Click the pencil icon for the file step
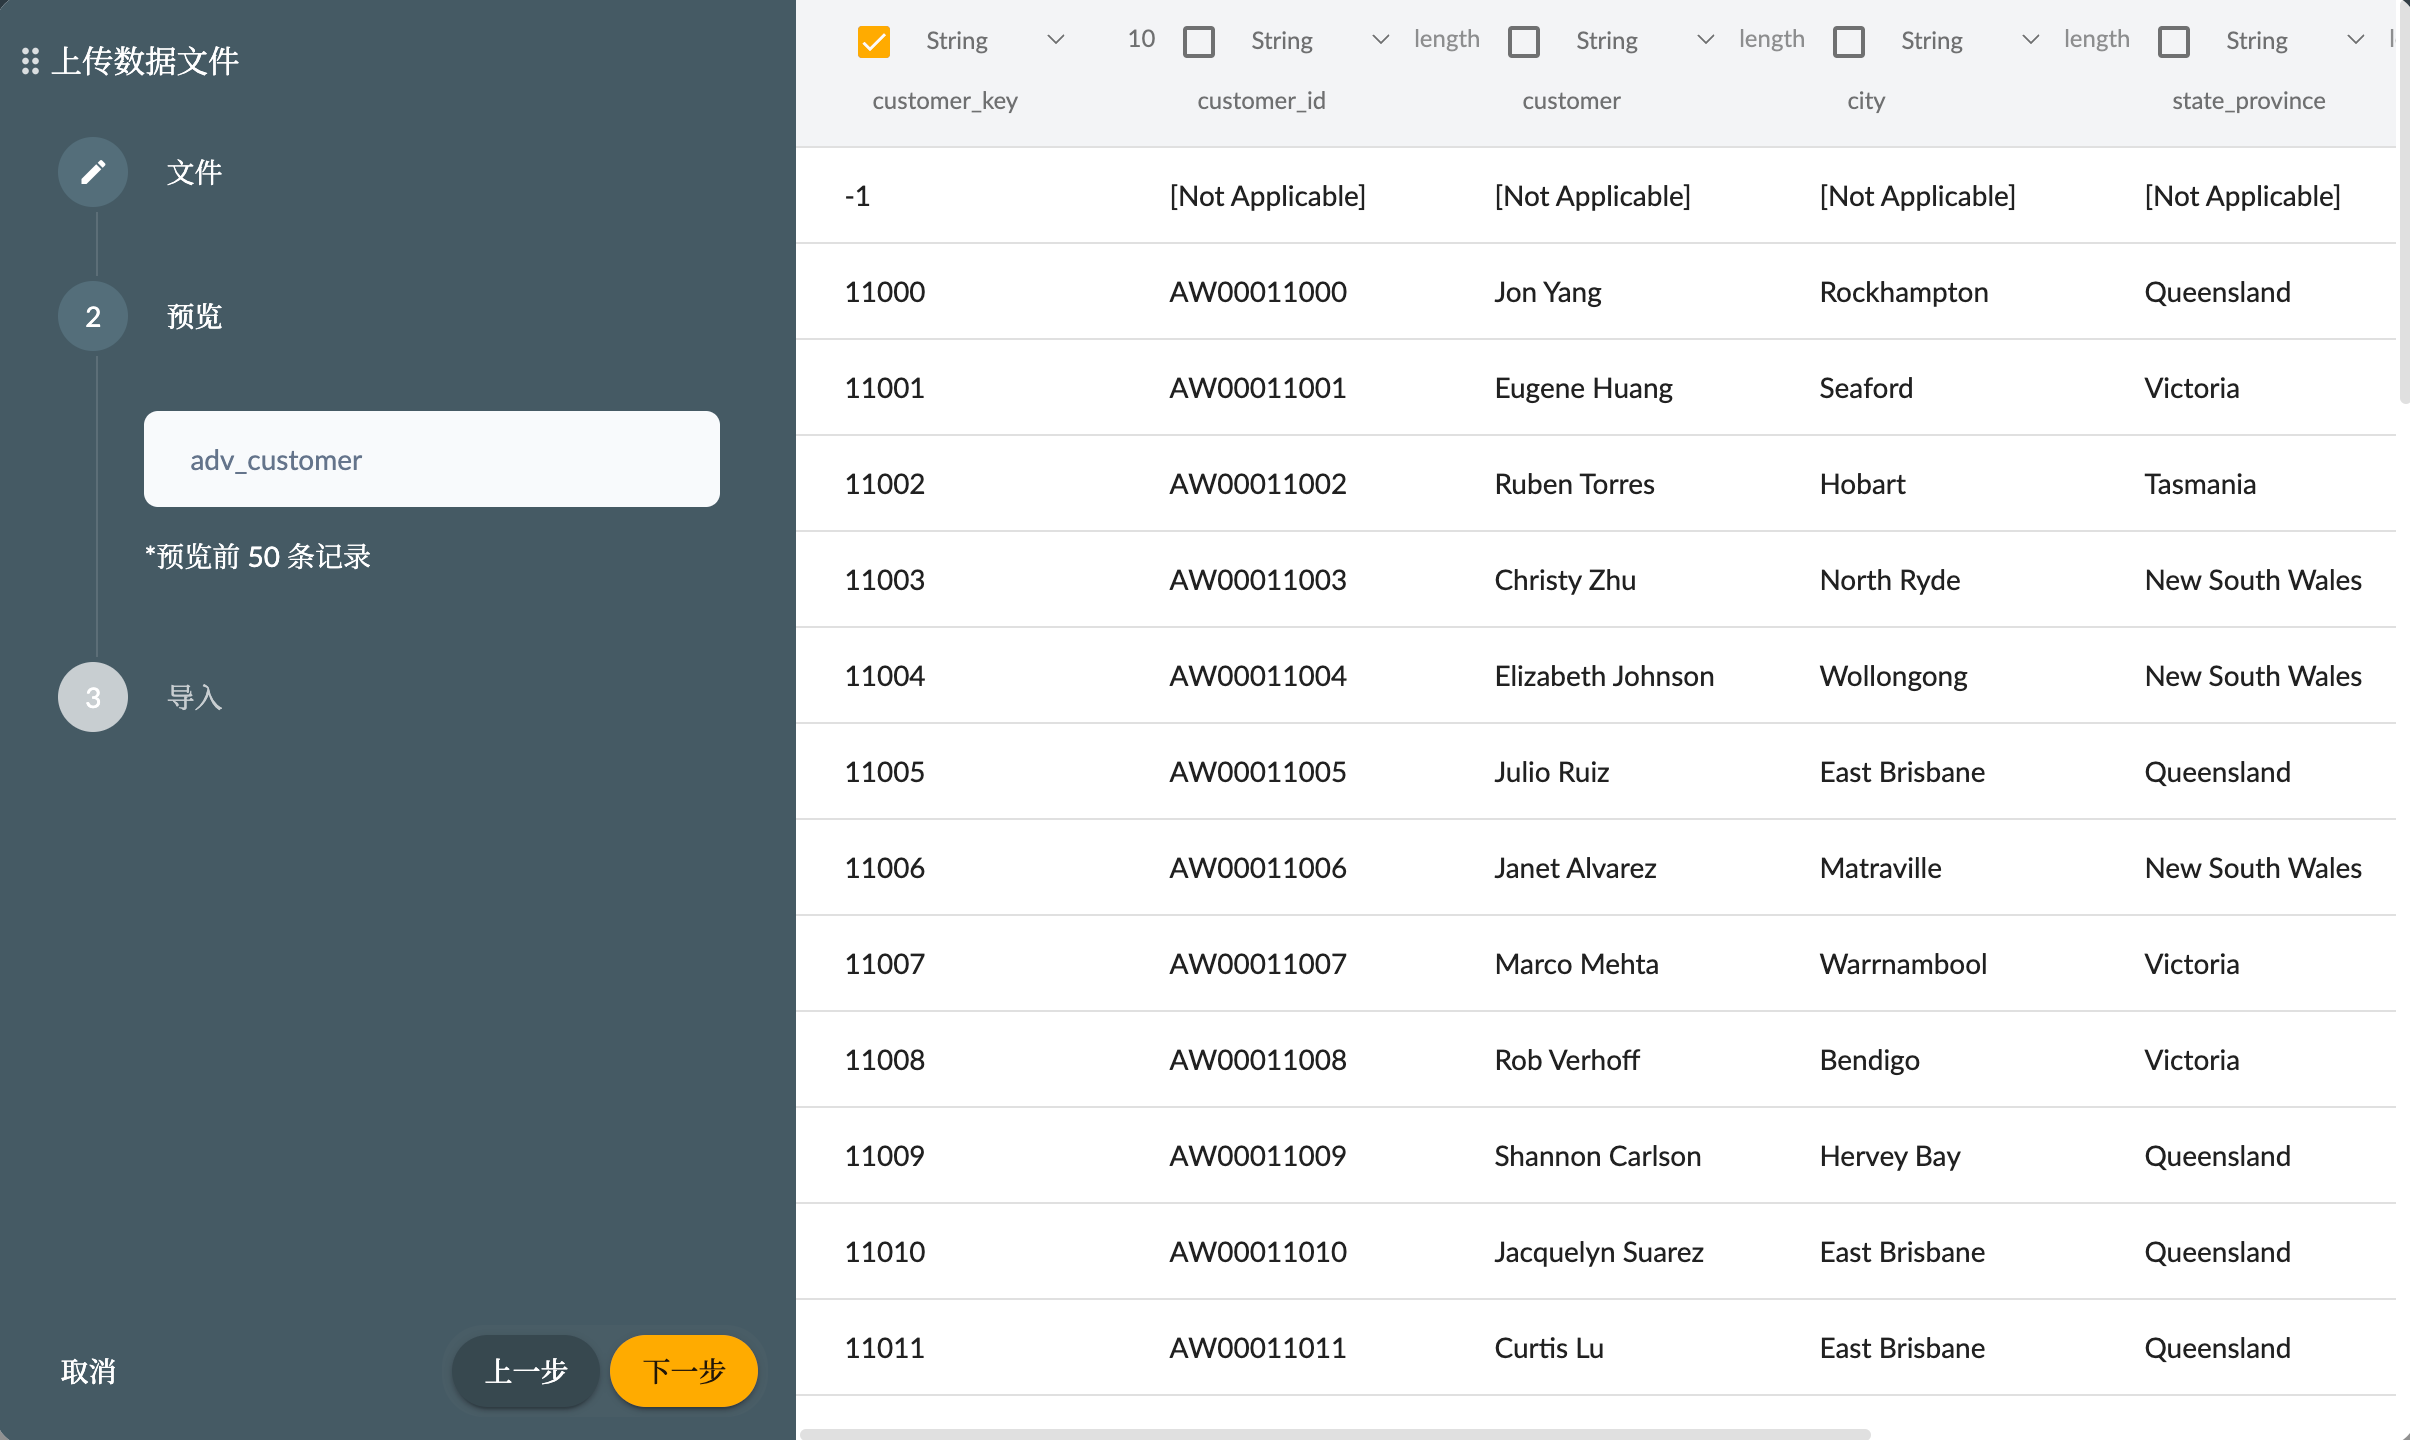Image resolution: width=2410 pixels, height=1440 pixels. click(93, 172)
